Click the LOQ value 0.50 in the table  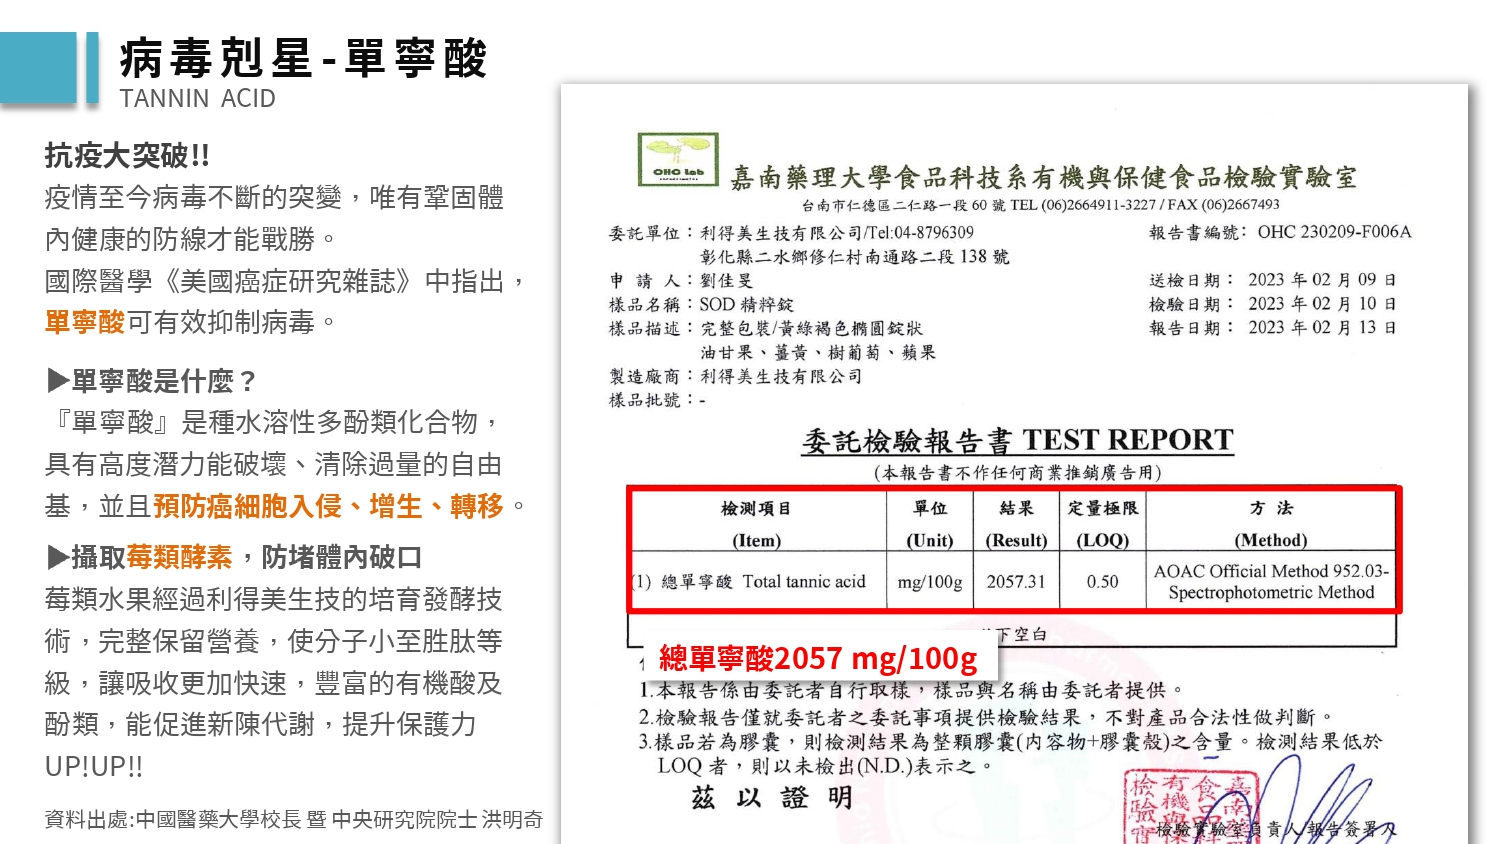(1102, 581)
